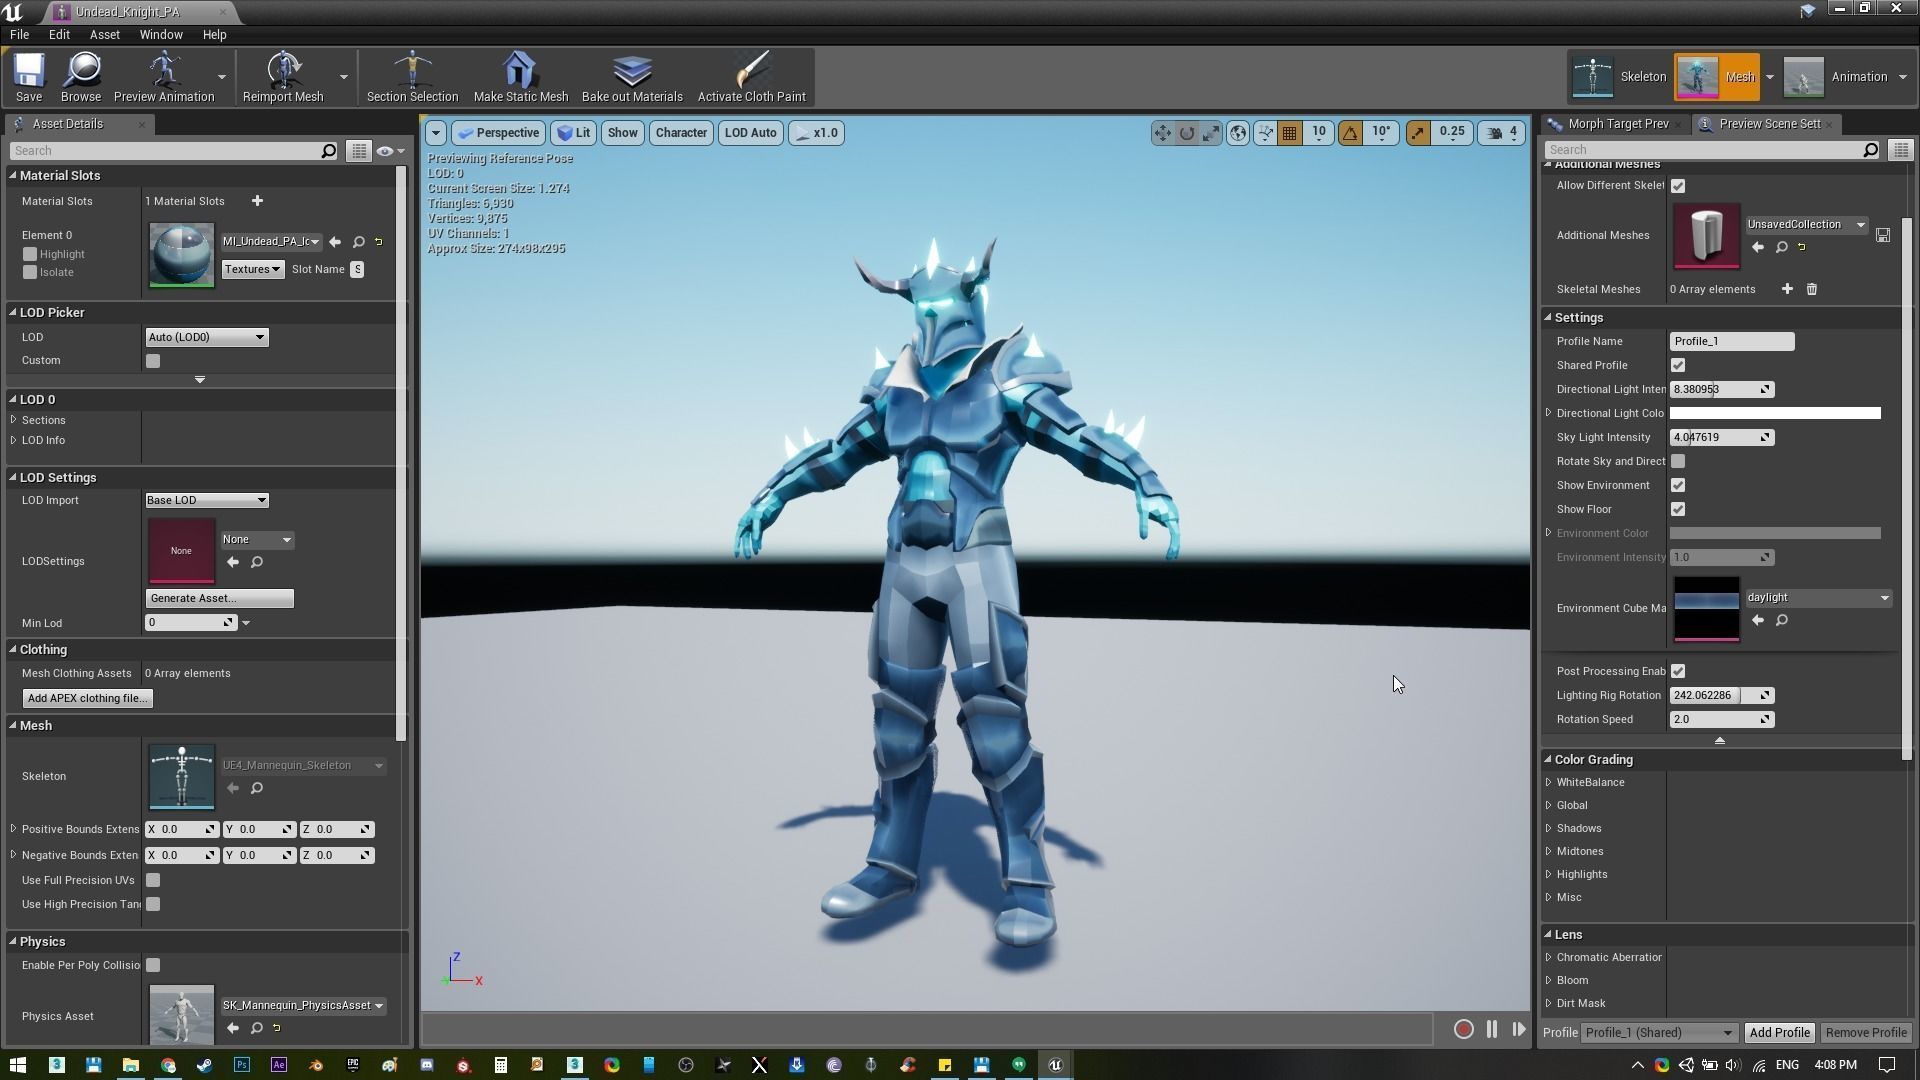Toggle grid snapping icon
This screenshot has height=1080, width=1920.
(x=1290, y=133)
